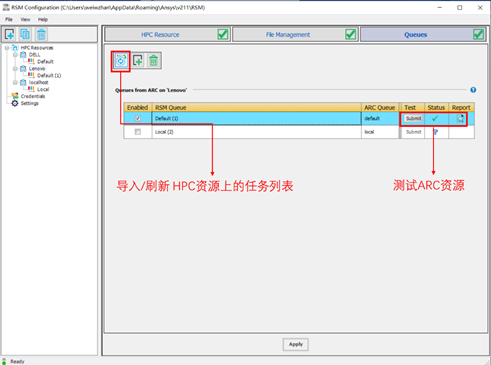Viewport: 491px width, 365px height.
Task: Select Default queue under DELL
Action: 45,61
